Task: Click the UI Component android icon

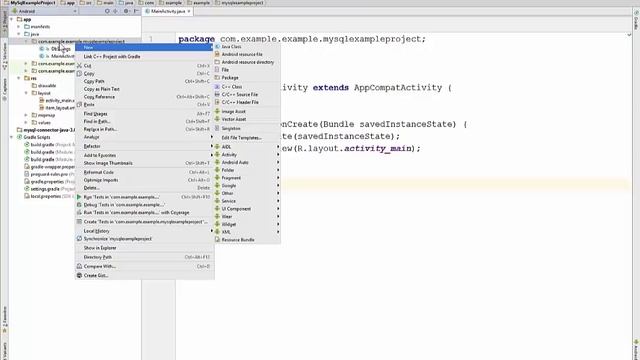Action: [217, 209]
